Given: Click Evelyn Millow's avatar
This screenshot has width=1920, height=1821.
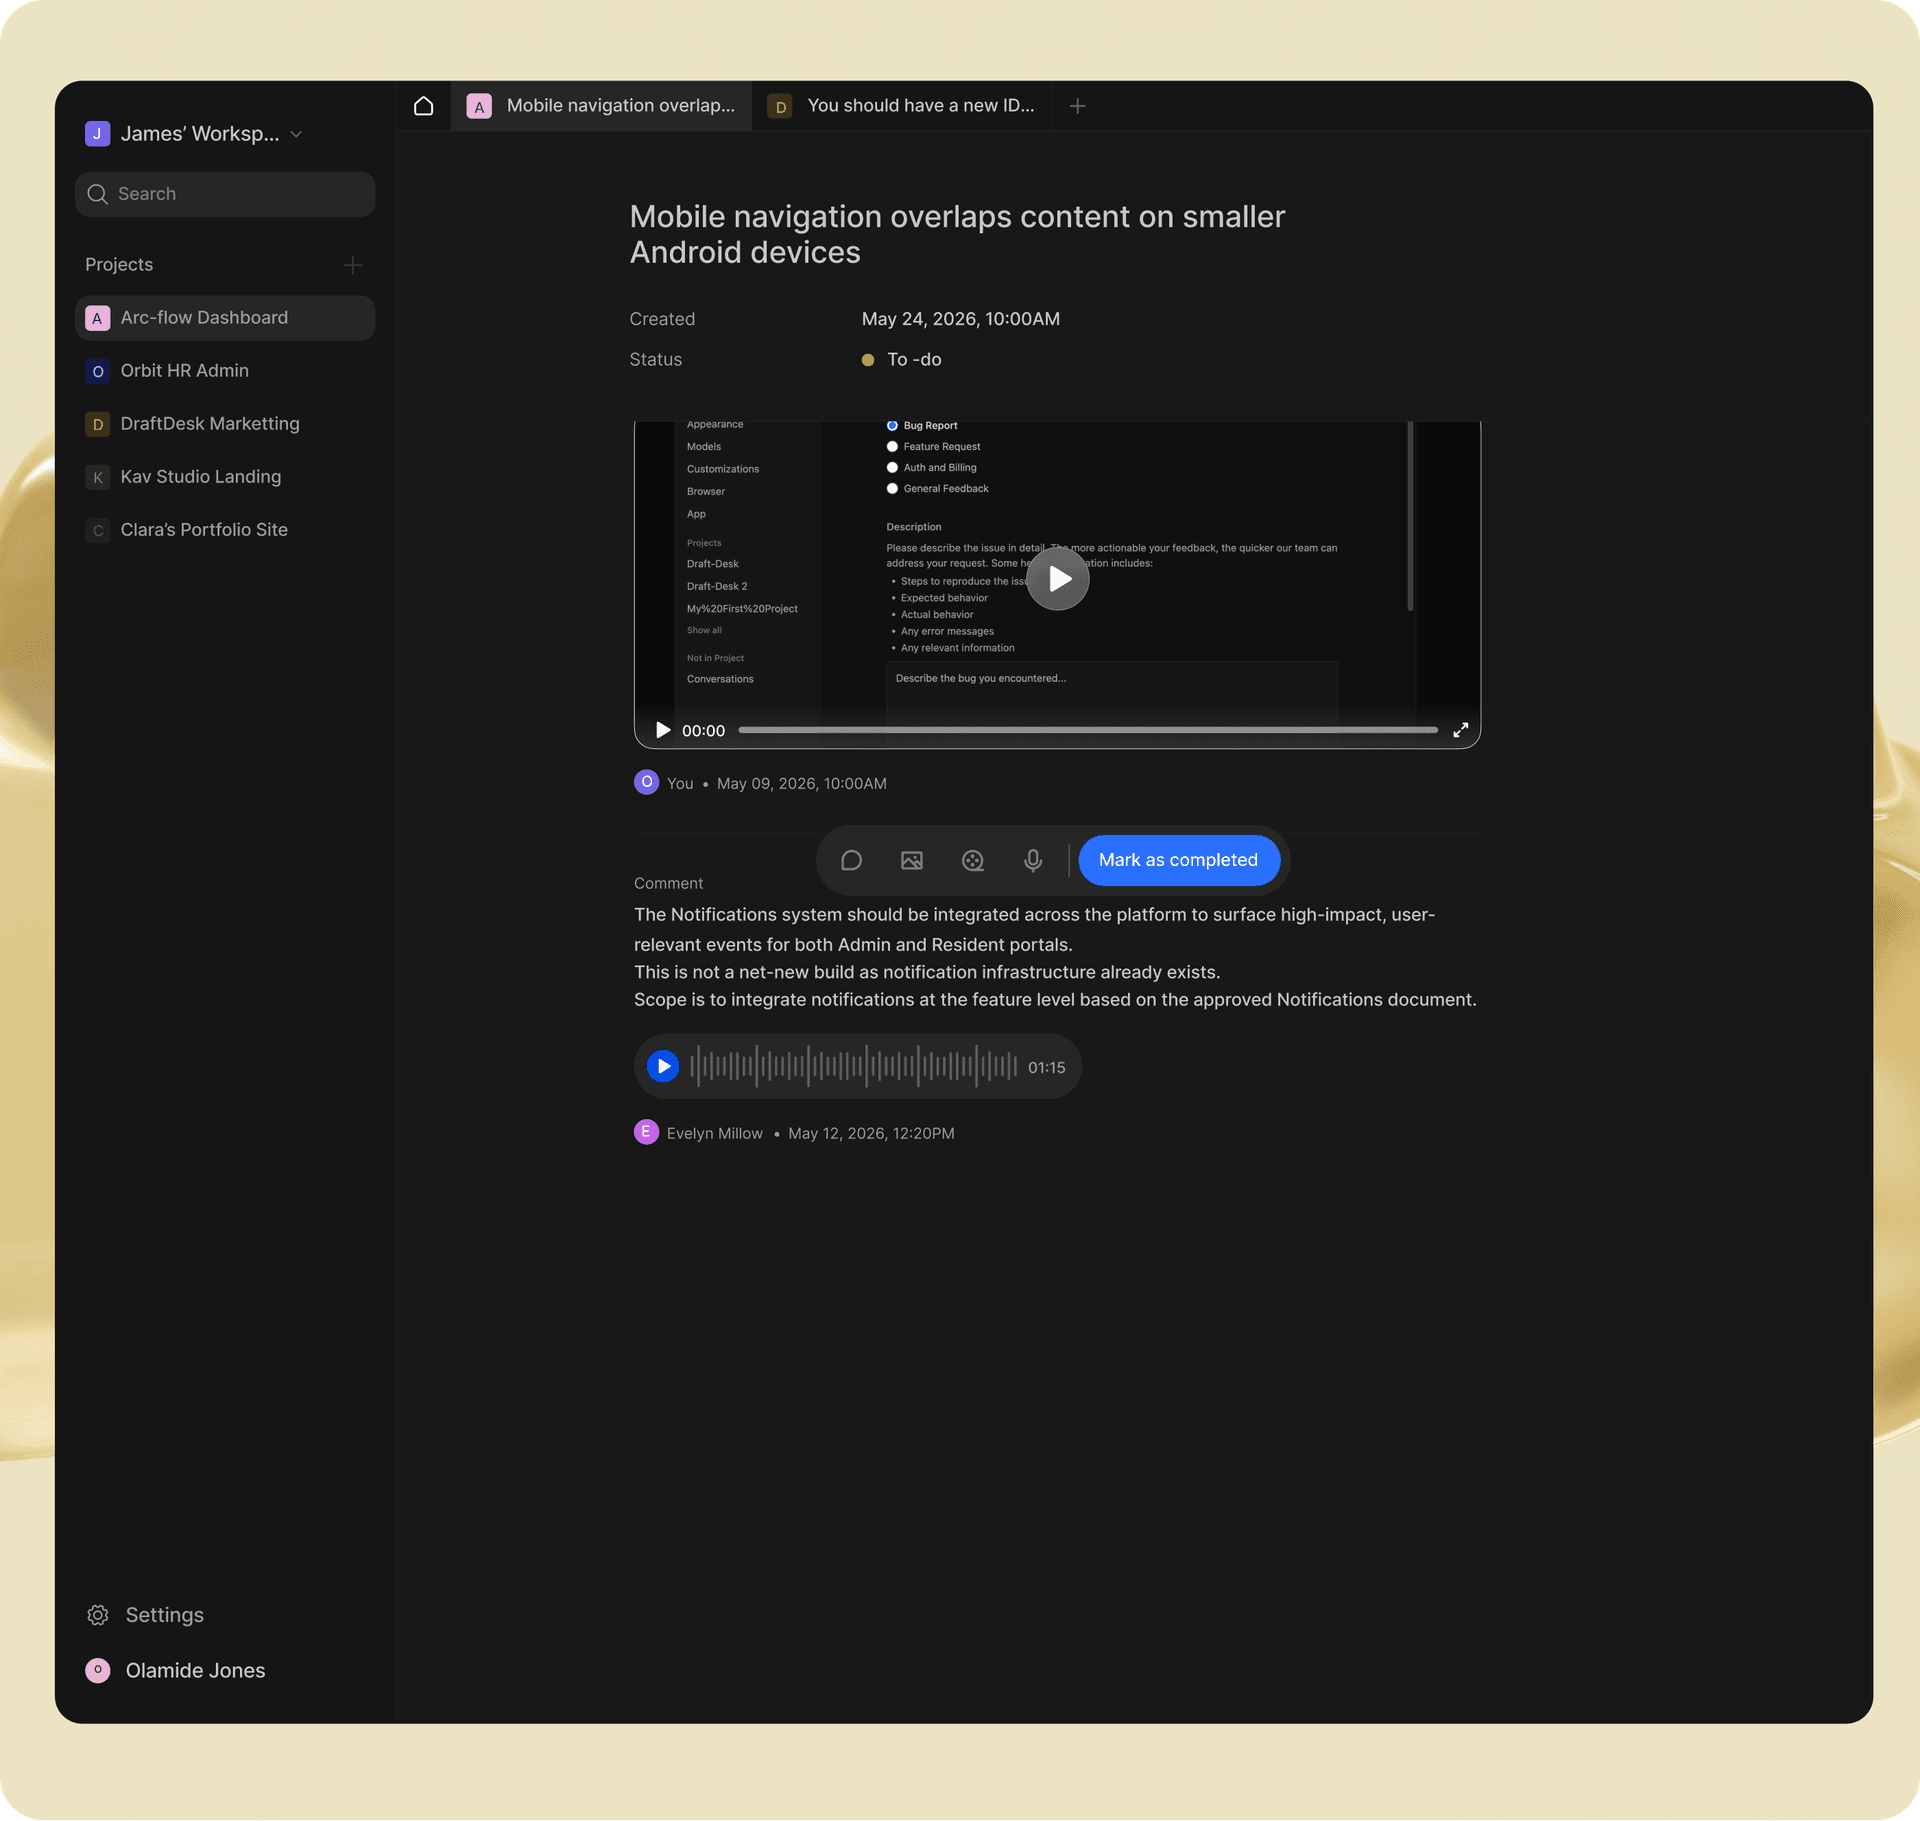Looking at the screenshot, I should [646, 1132].
